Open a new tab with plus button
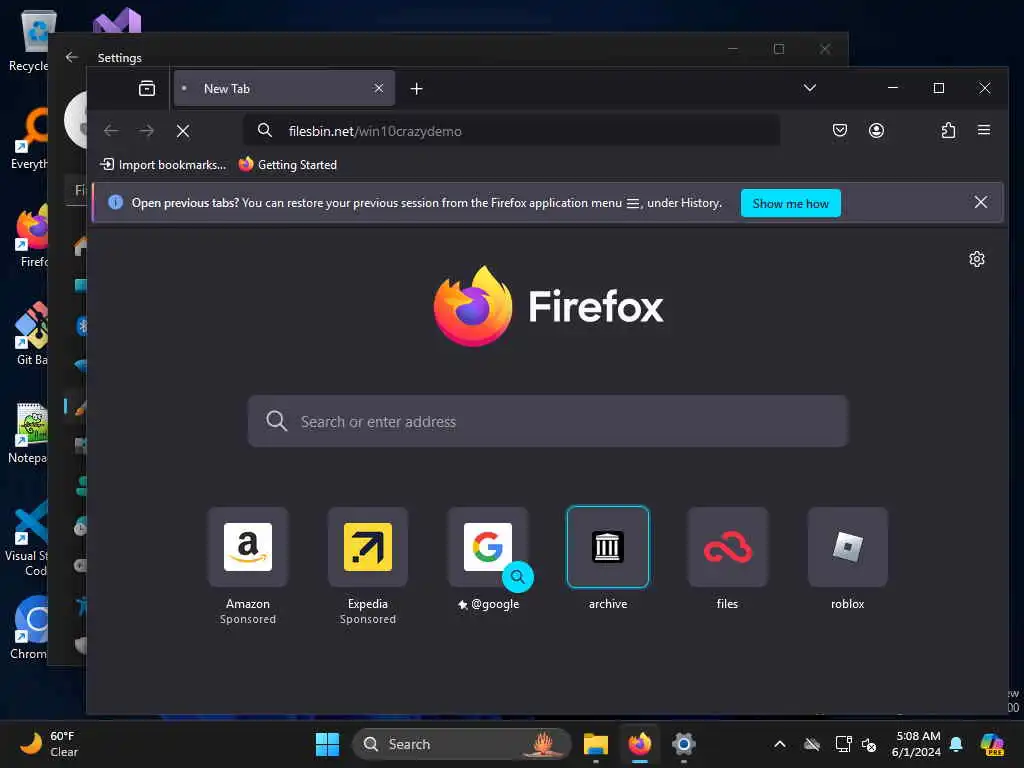The image size is (1024, 768). pos(417,88)
